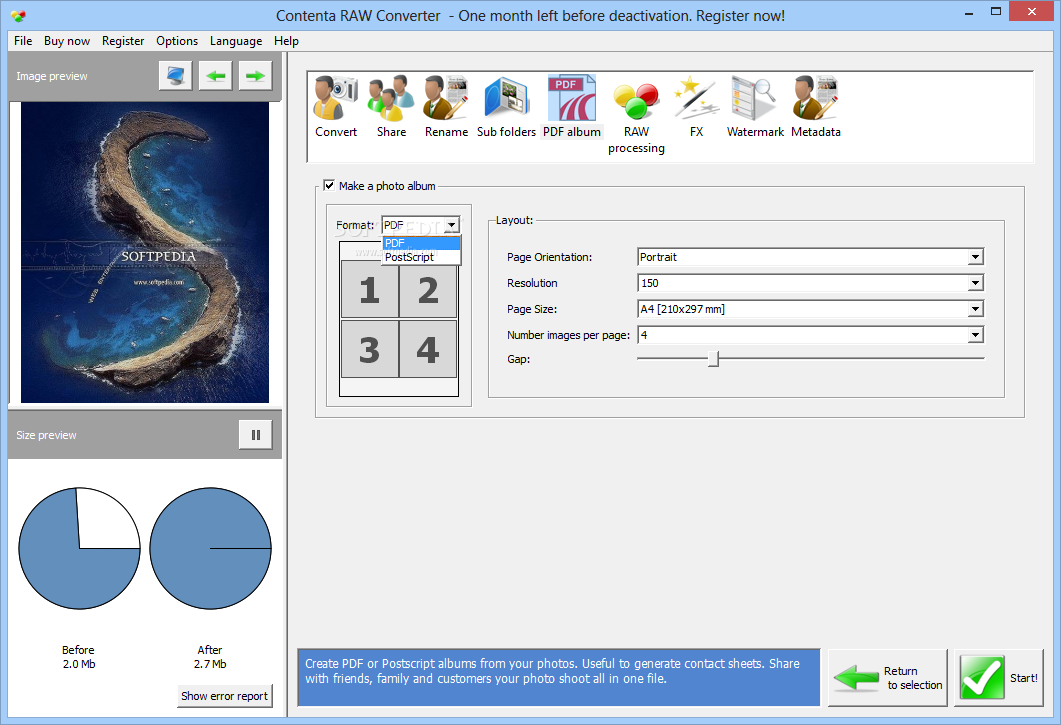Click the 'Before' label text
This screenshot has width=1061, height=725.
coord(78,650)
